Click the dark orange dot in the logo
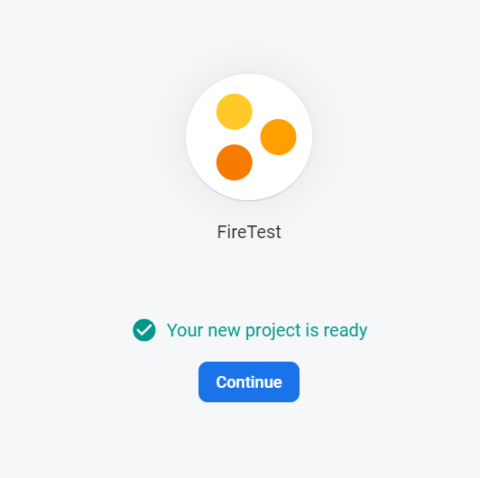This screenshot has height=478, width=480. (x=234, y=162)
